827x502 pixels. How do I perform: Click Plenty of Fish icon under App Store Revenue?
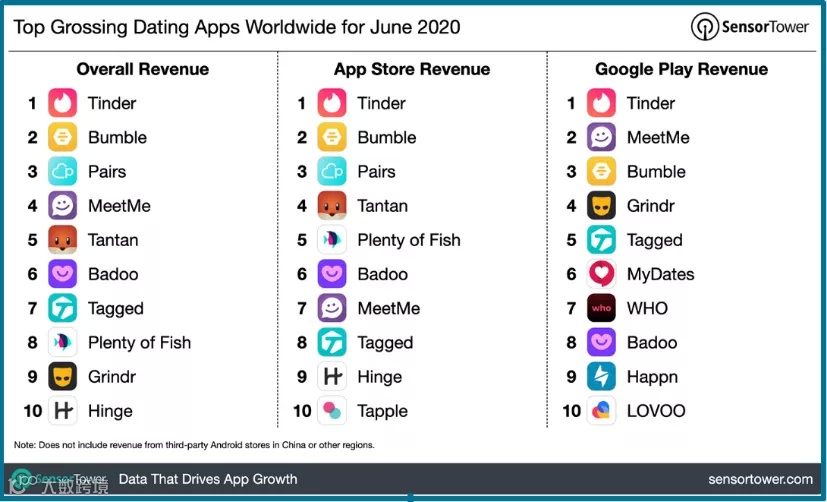332,240
